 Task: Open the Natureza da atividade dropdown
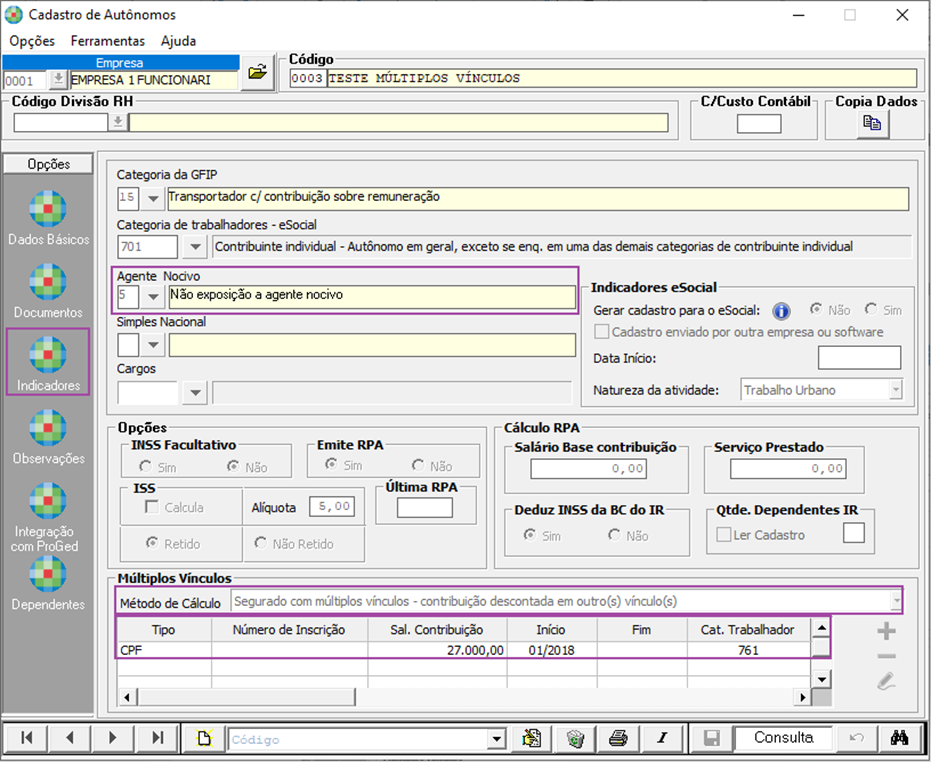click(x=896, y=390)
